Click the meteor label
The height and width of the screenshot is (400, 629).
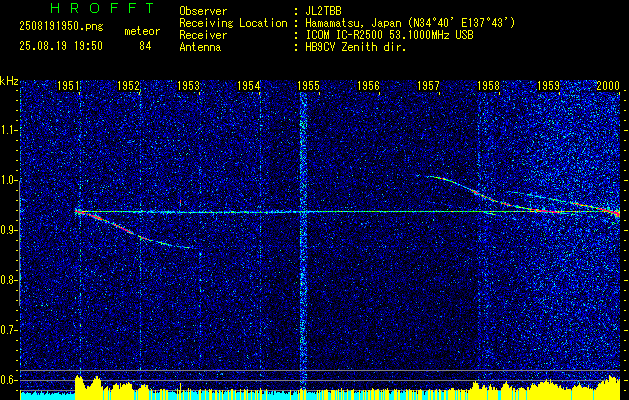[142, 31]
